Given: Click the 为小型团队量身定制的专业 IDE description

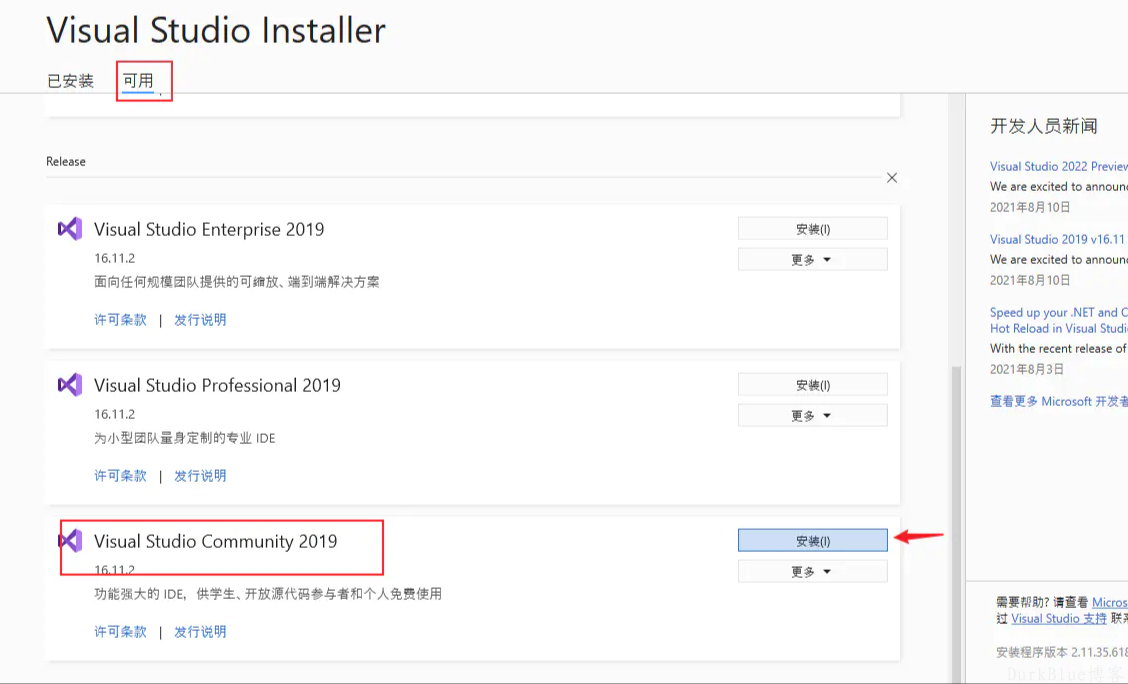Looking at the screenshot, I should point(185,438).
